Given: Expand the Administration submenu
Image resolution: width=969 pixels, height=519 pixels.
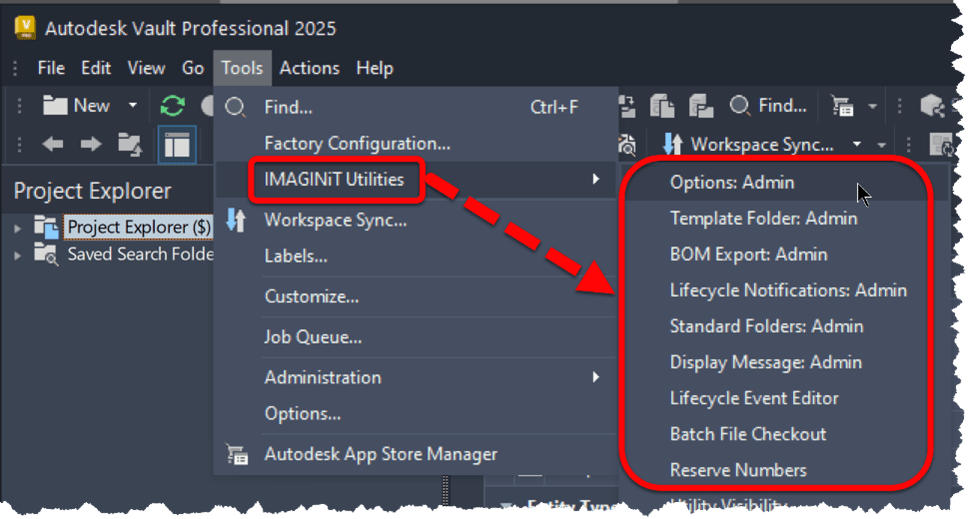Looking at the screenshot, I should (x=416, y=378).
